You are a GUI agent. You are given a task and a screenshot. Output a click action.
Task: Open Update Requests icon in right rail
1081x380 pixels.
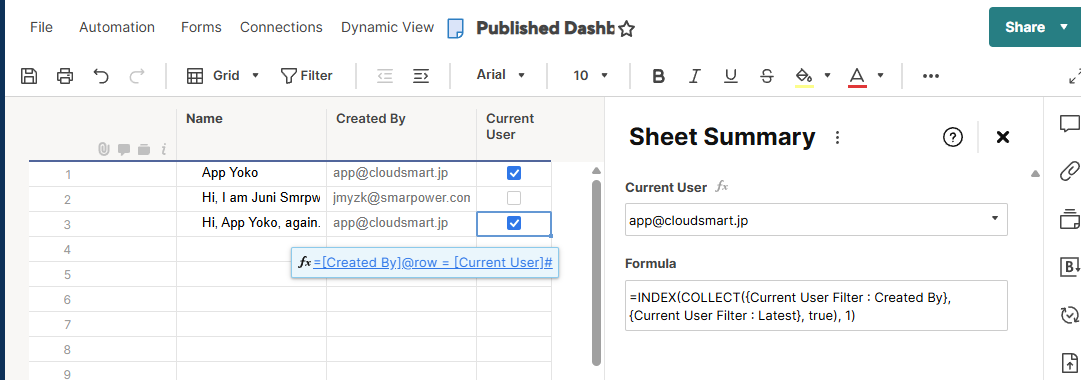click(1069, 314)
